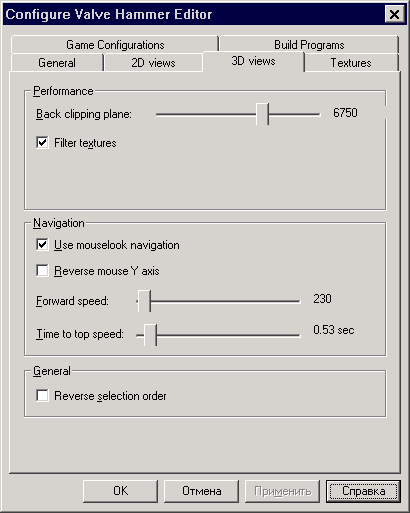Click the Отмена cancel button
Image resolution: width=410 pixels, height=513 pixels.
201,491
